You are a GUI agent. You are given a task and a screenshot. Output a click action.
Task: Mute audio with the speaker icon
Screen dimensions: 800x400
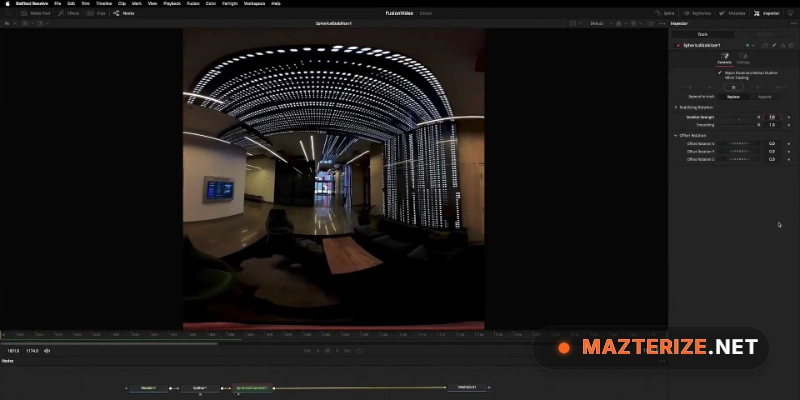point(47,351)
